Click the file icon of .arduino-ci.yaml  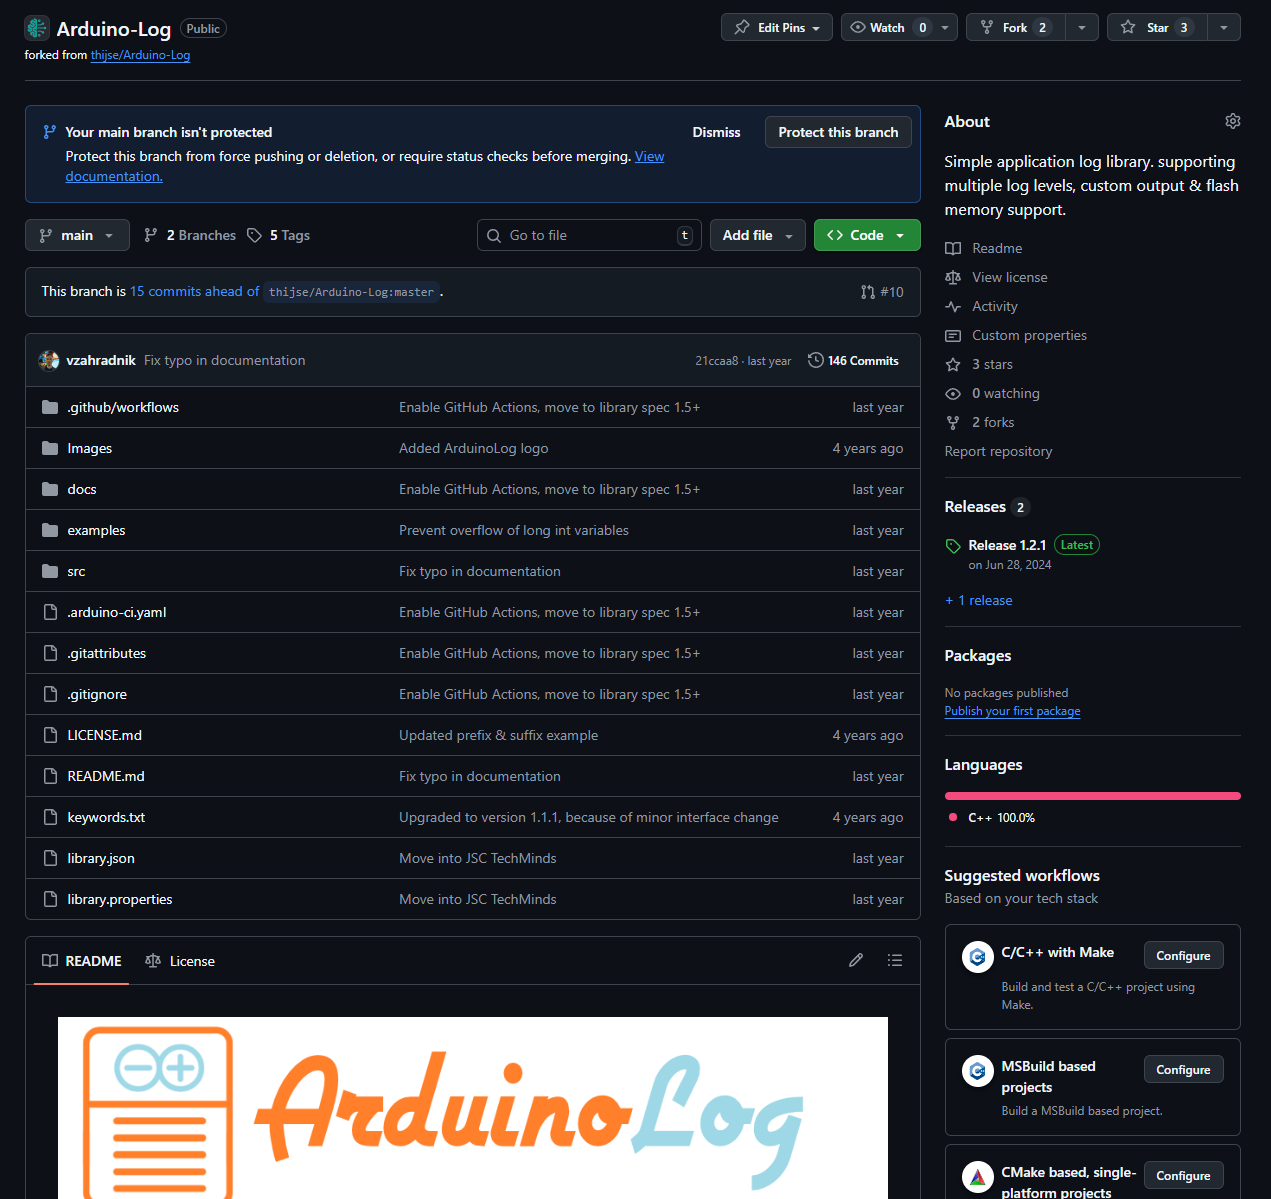pos(50,612)
